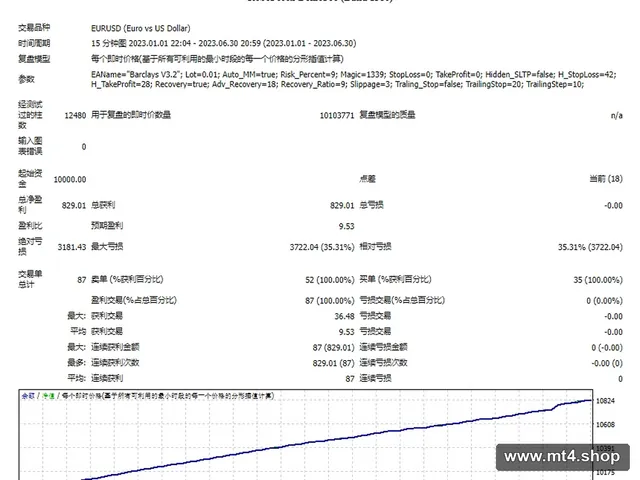Select the initial deposit value 10000.00
640x480 pixels.
click(x=70, y=179)
